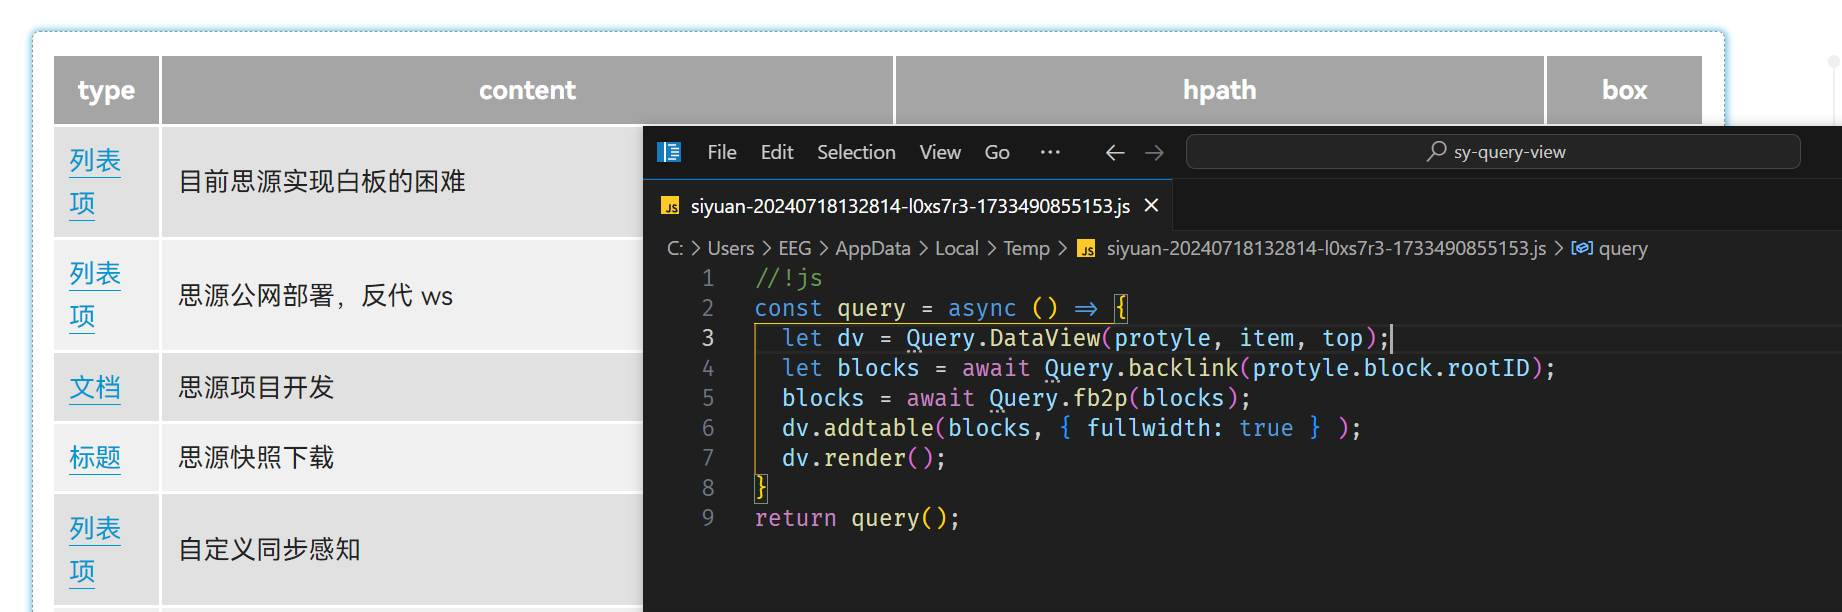This screenshot has height=612, width=1842.
Task: Click Query.backlink code on line 4
Action: coord(1141,368)
